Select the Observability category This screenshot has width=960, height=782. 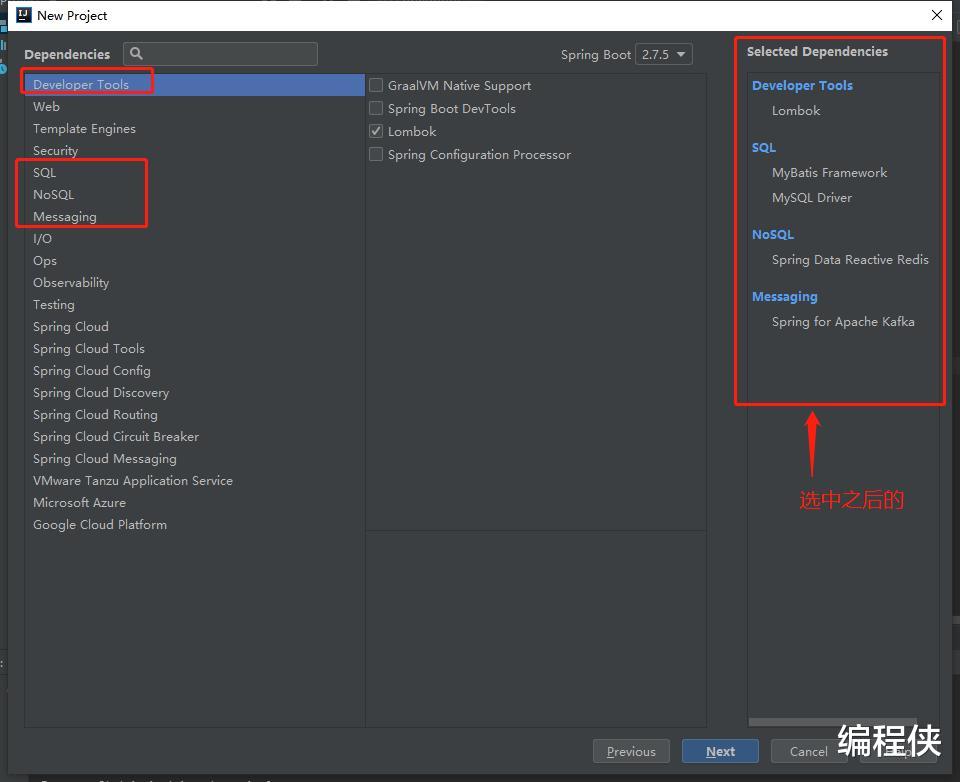coord(195,283)
